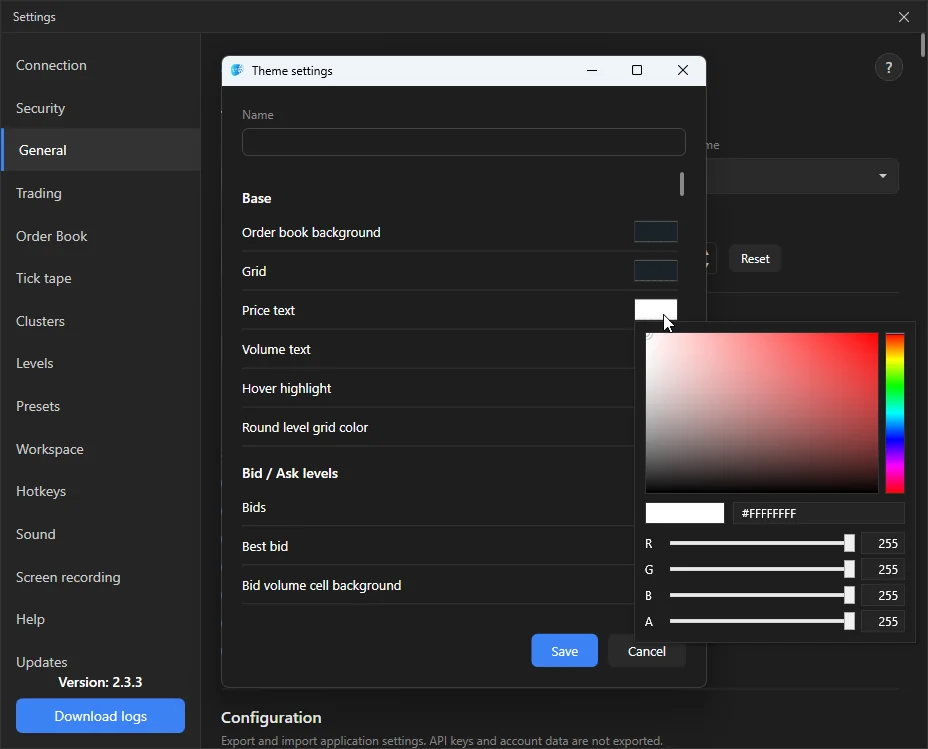This screenshot has height=749, width=928.
Task: Click the Hover highlight row label
Action: (x=286, y=389)
